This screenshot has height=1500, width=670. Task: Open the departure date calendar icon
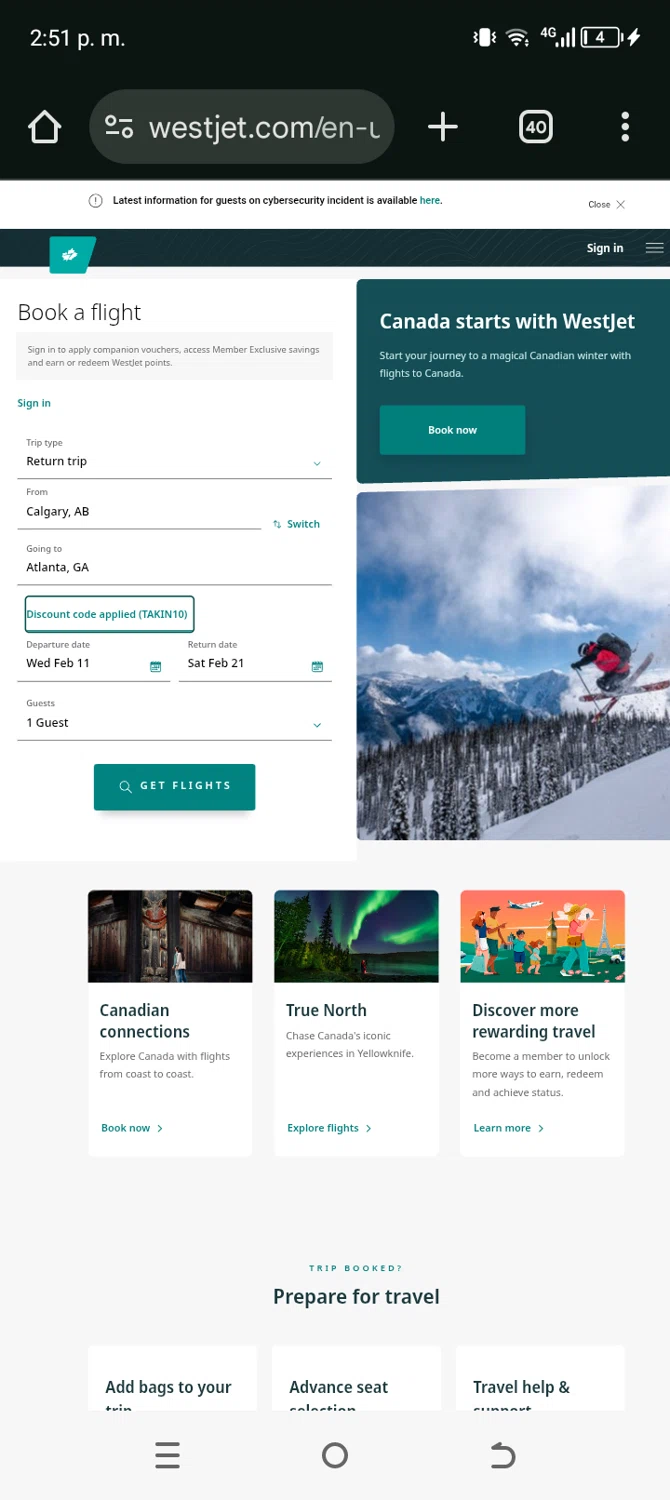click(x=155, y=666)
